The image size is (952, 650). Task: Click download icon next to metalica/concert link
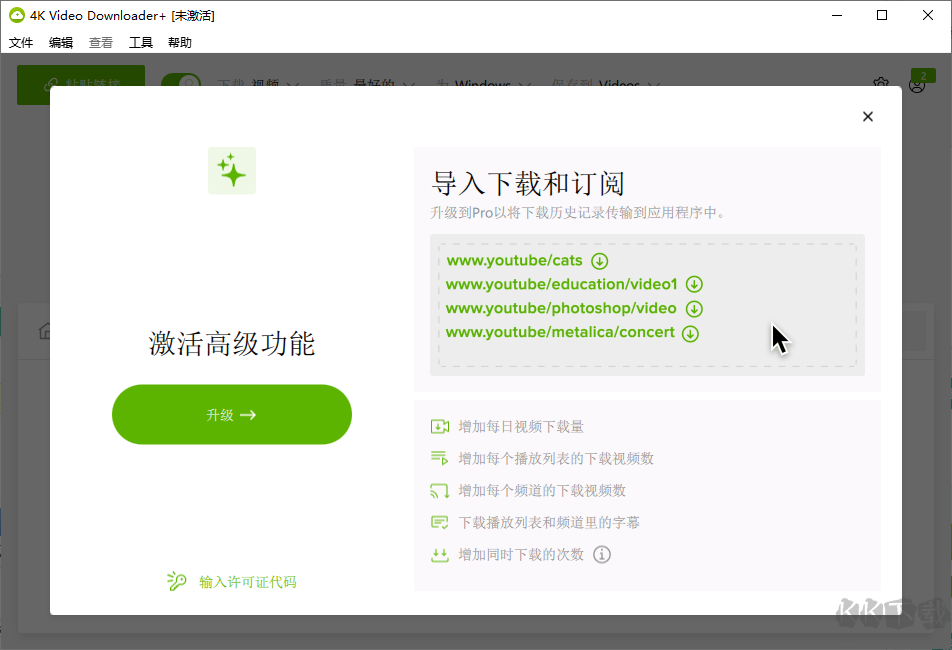click(x=690, y=333)
